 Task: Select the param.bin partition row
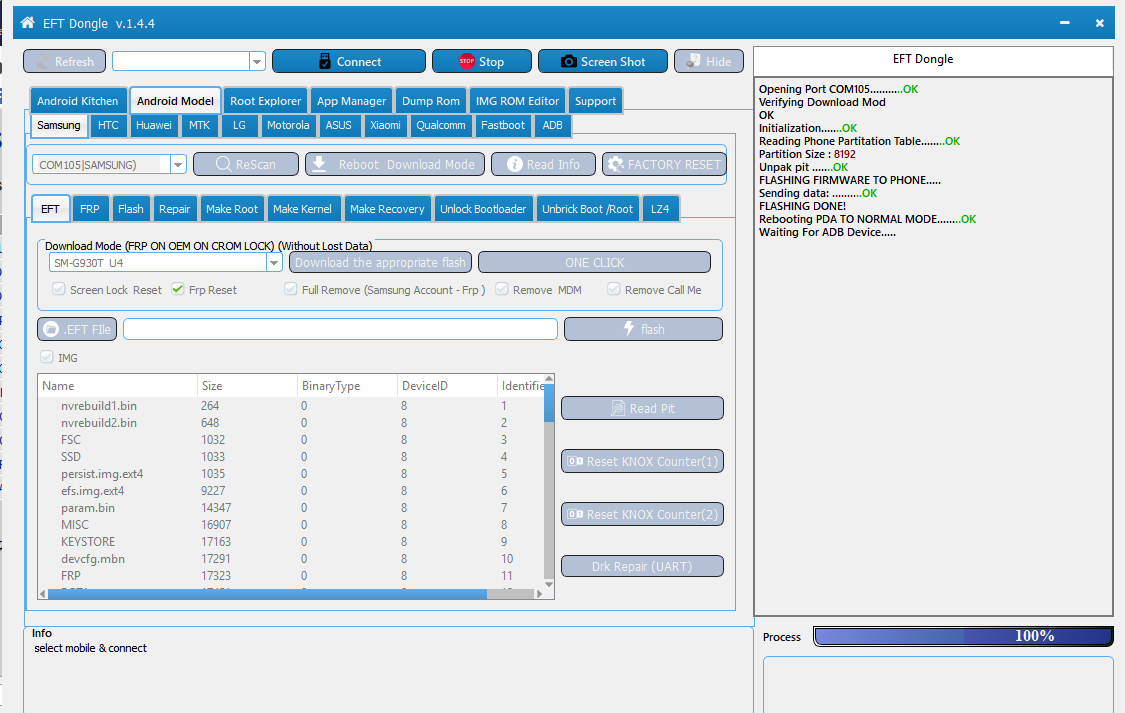coord(291,508)
